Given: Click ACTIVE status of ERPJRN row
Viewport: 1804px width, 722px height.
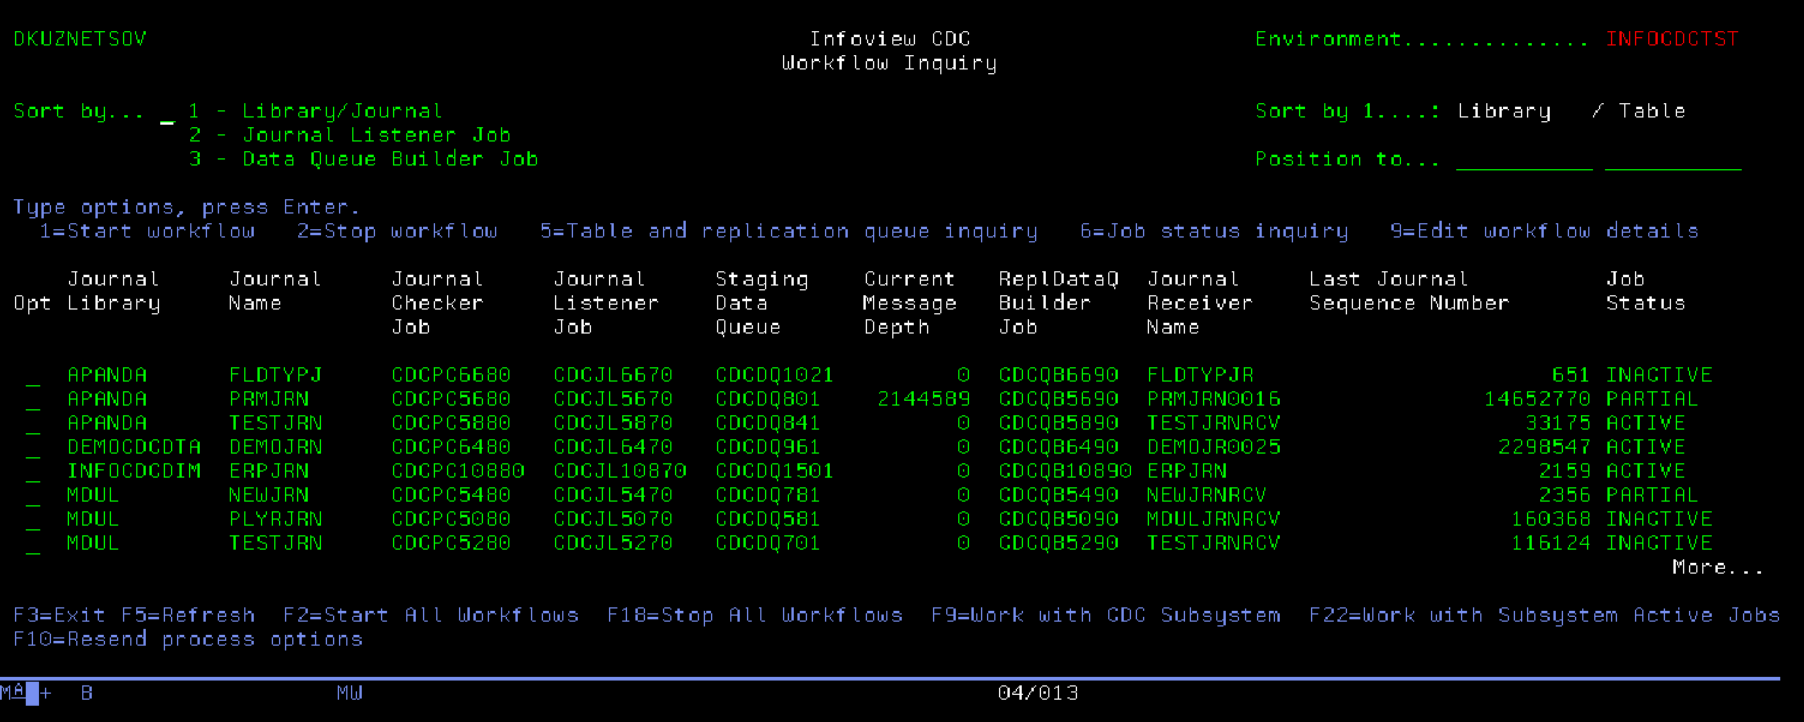Looking at the screenshot, I should [x=1646, y=471].
